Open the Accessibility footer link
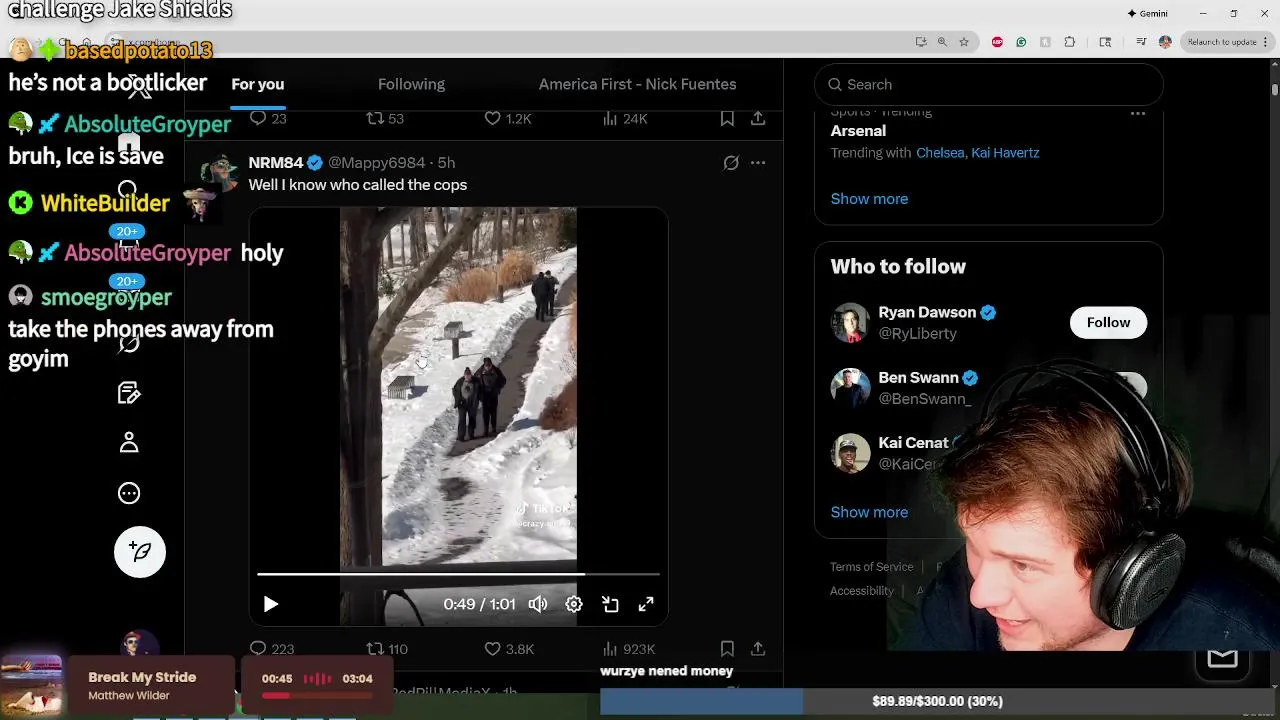This screenshot has height=720, width=1280. point(861,591)
